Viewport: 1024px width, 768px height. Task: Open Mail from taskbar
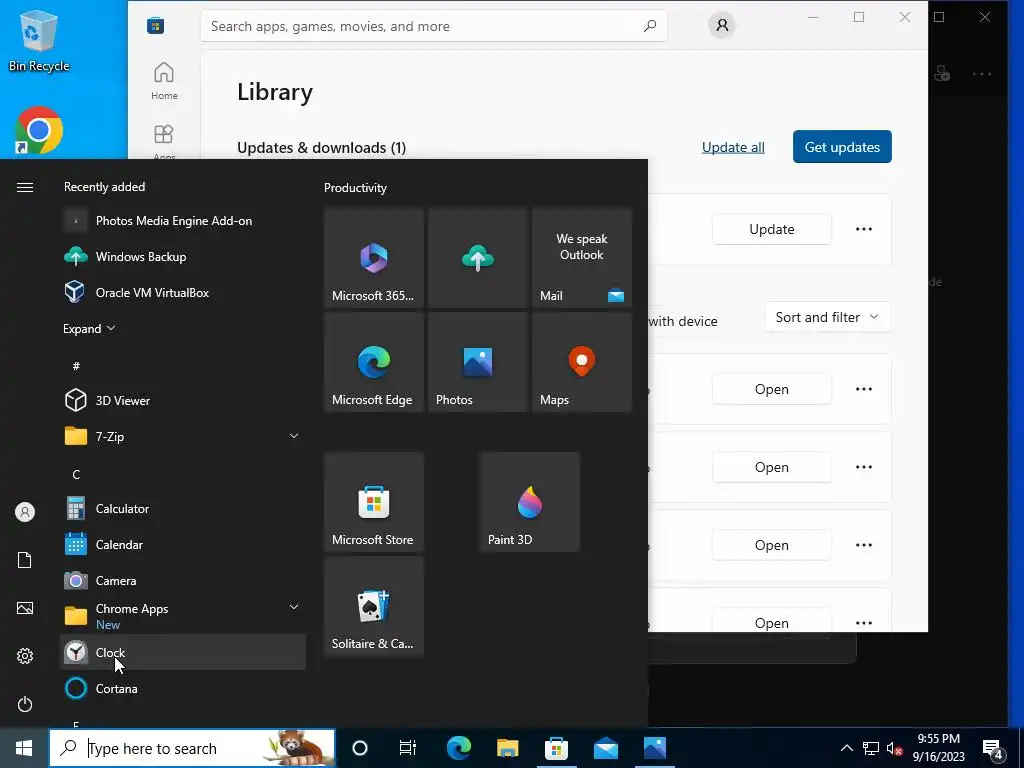[x=605, y=748]
